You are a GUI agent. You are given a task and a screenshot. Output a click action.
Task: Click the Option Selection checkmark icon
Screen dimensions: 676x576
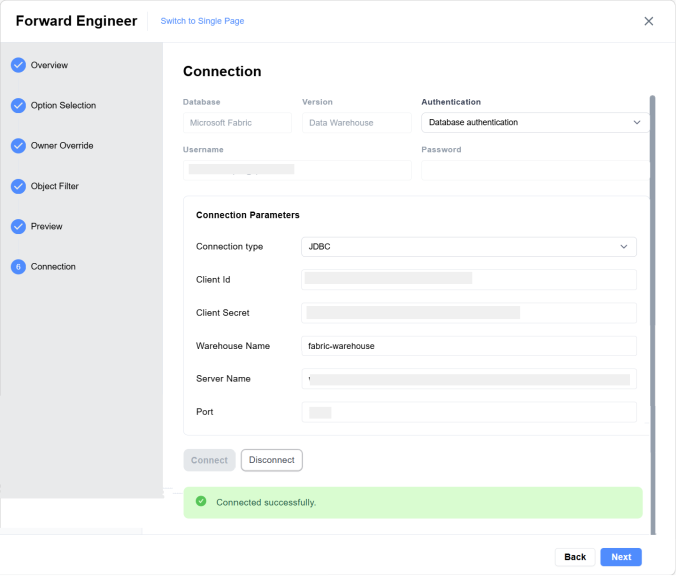point(18,106)
